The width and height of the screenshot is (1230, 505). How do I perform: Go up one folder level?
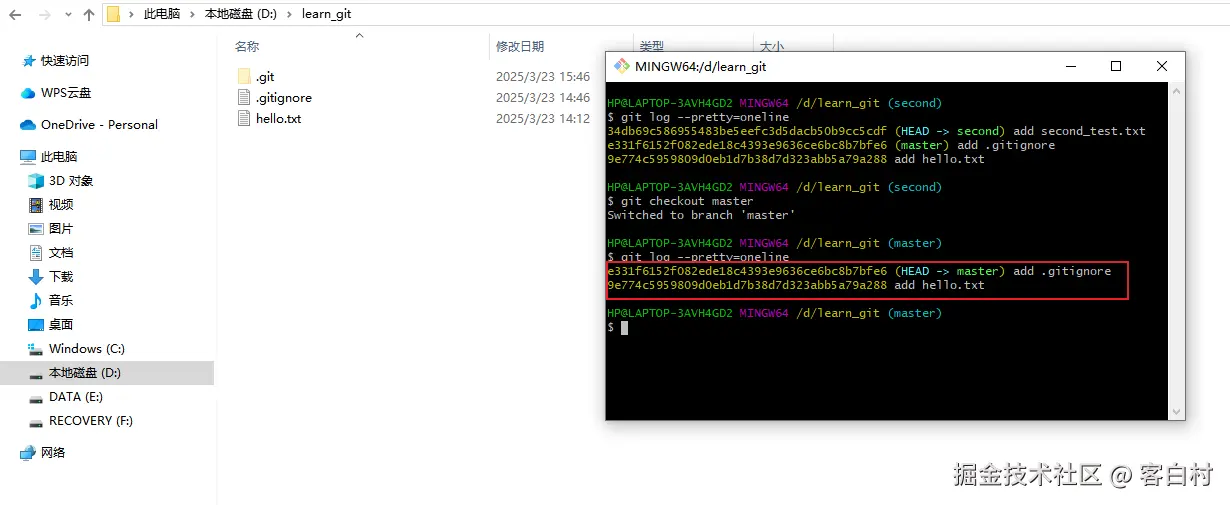coord(89,15)
